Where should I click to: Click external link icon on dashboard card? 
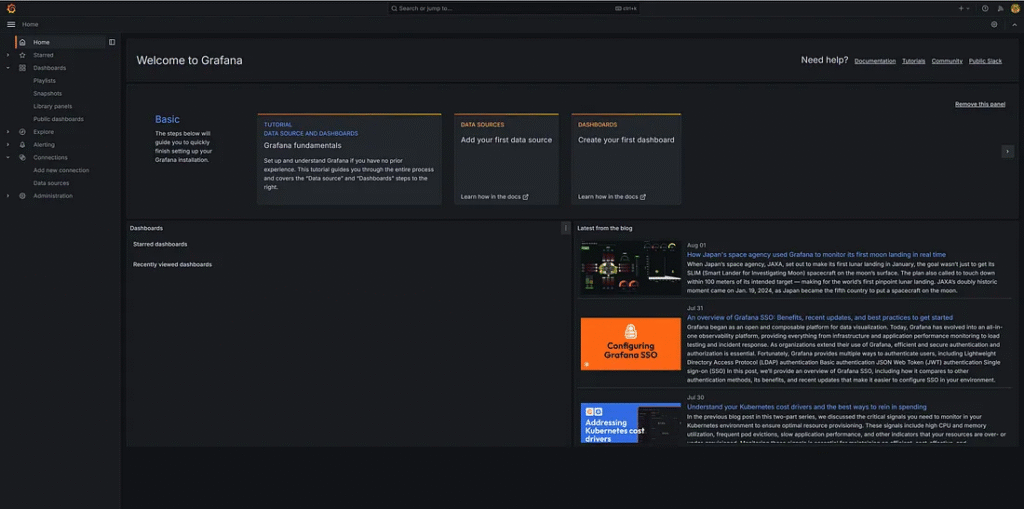click(x=643, y=197)
